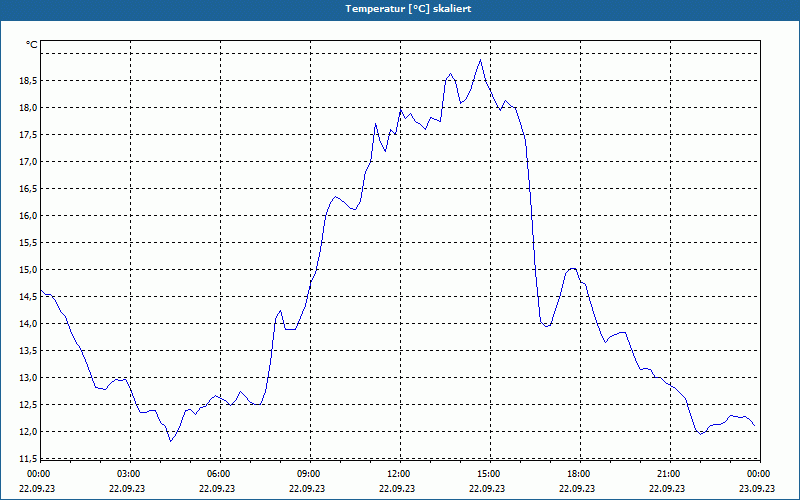Click the 17,5 y-axis label
The height and width of the screenshot is (500, 800).
coord(27,135)
